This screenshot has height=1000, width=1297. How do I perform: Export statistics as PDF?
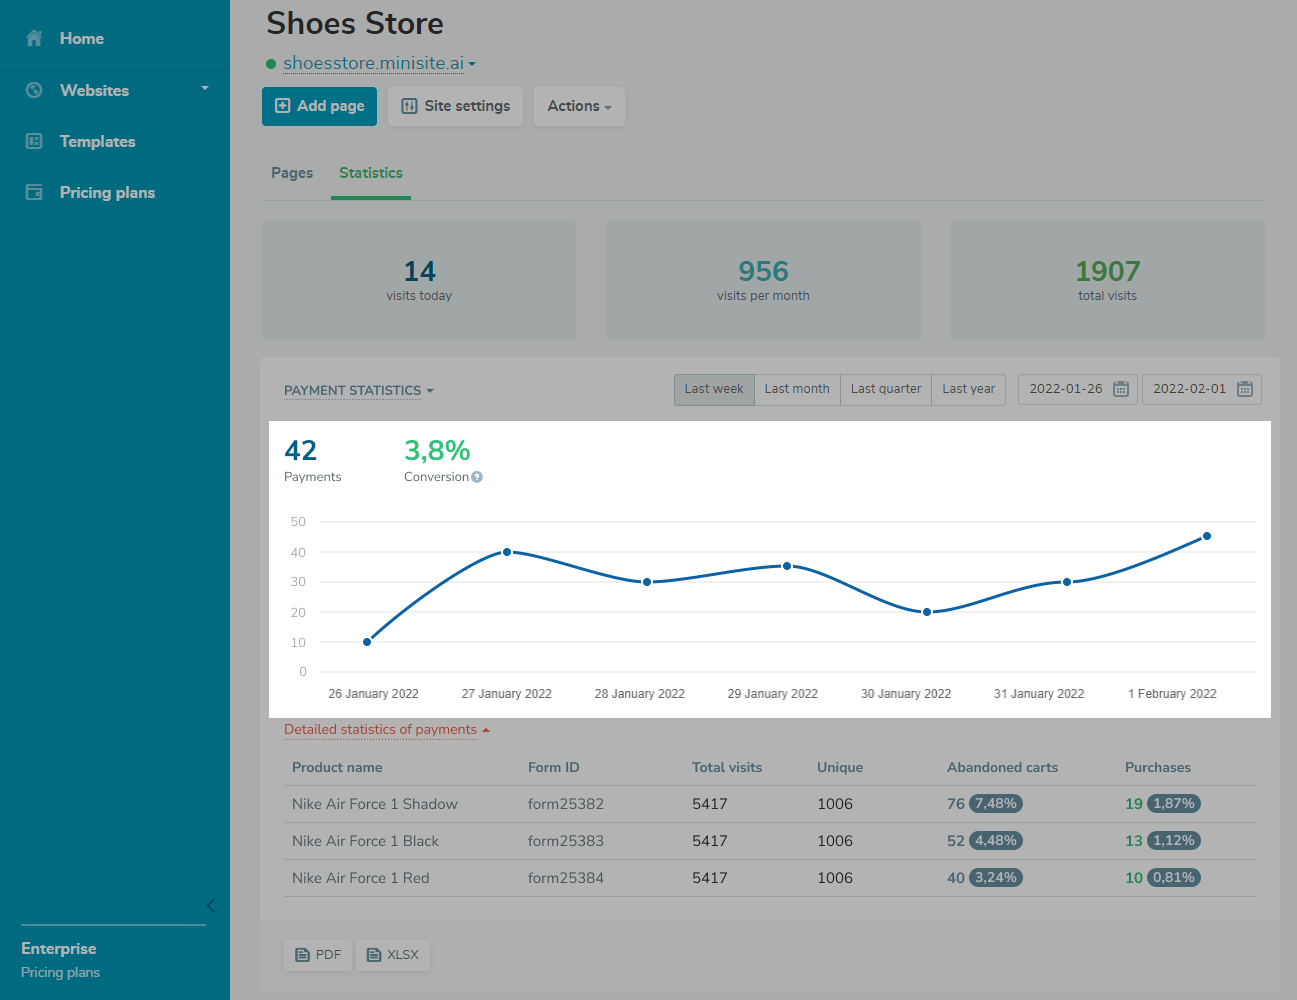[318, 955]
